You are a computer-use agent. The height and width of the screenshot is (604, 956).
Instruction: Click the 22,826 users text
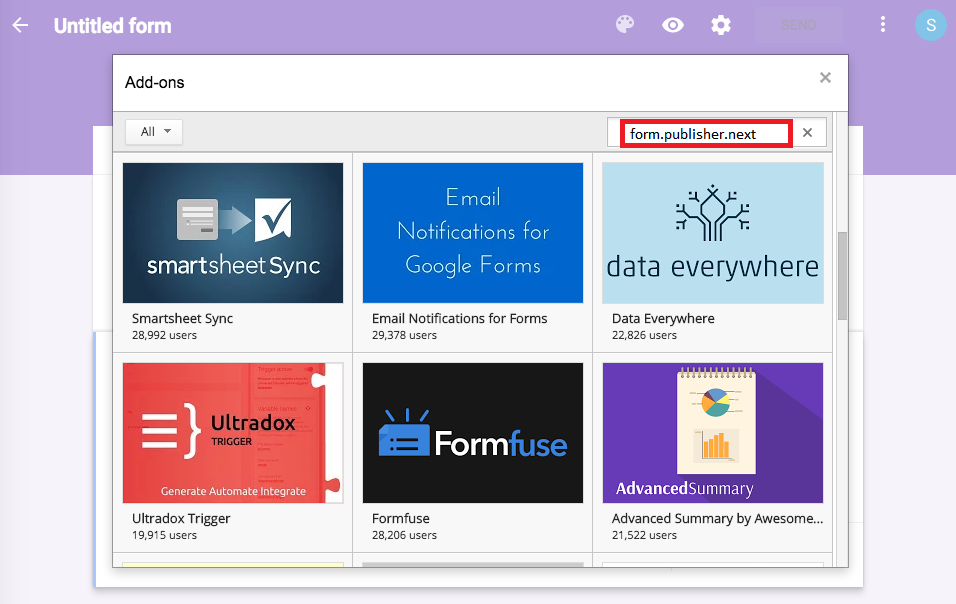coord(644,335)
